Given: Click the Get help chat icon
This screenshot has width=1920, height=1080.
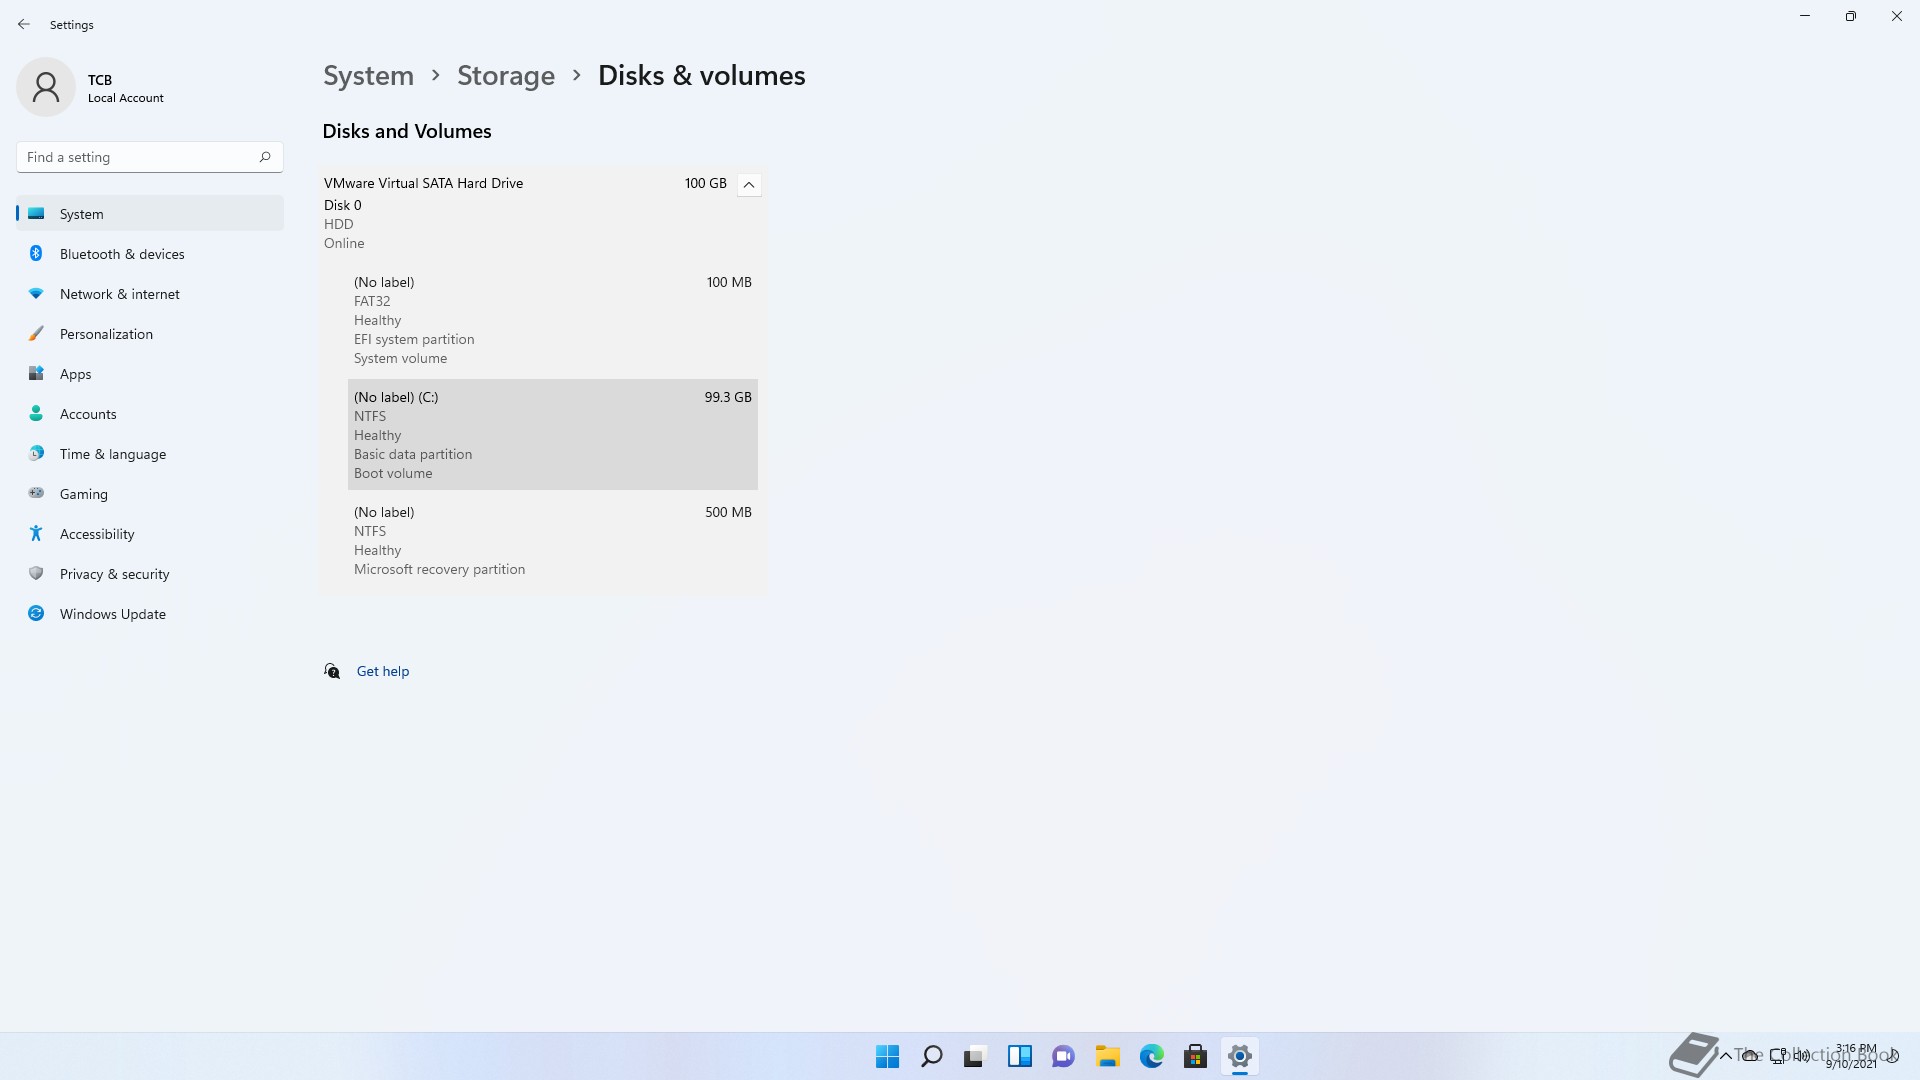Looking at the screenshot, I should 332,671.
